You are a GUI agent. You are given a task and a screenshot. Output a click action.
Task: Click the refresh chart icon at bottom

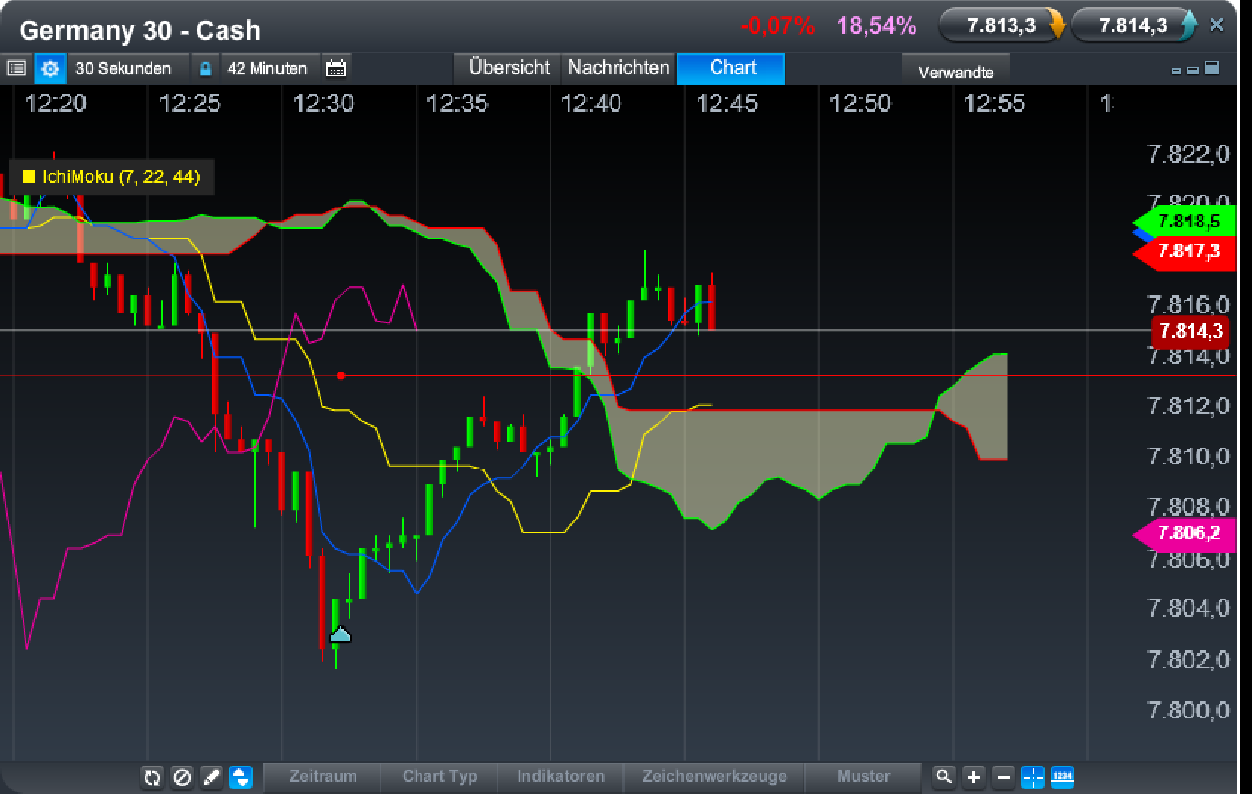pos(152,776)
